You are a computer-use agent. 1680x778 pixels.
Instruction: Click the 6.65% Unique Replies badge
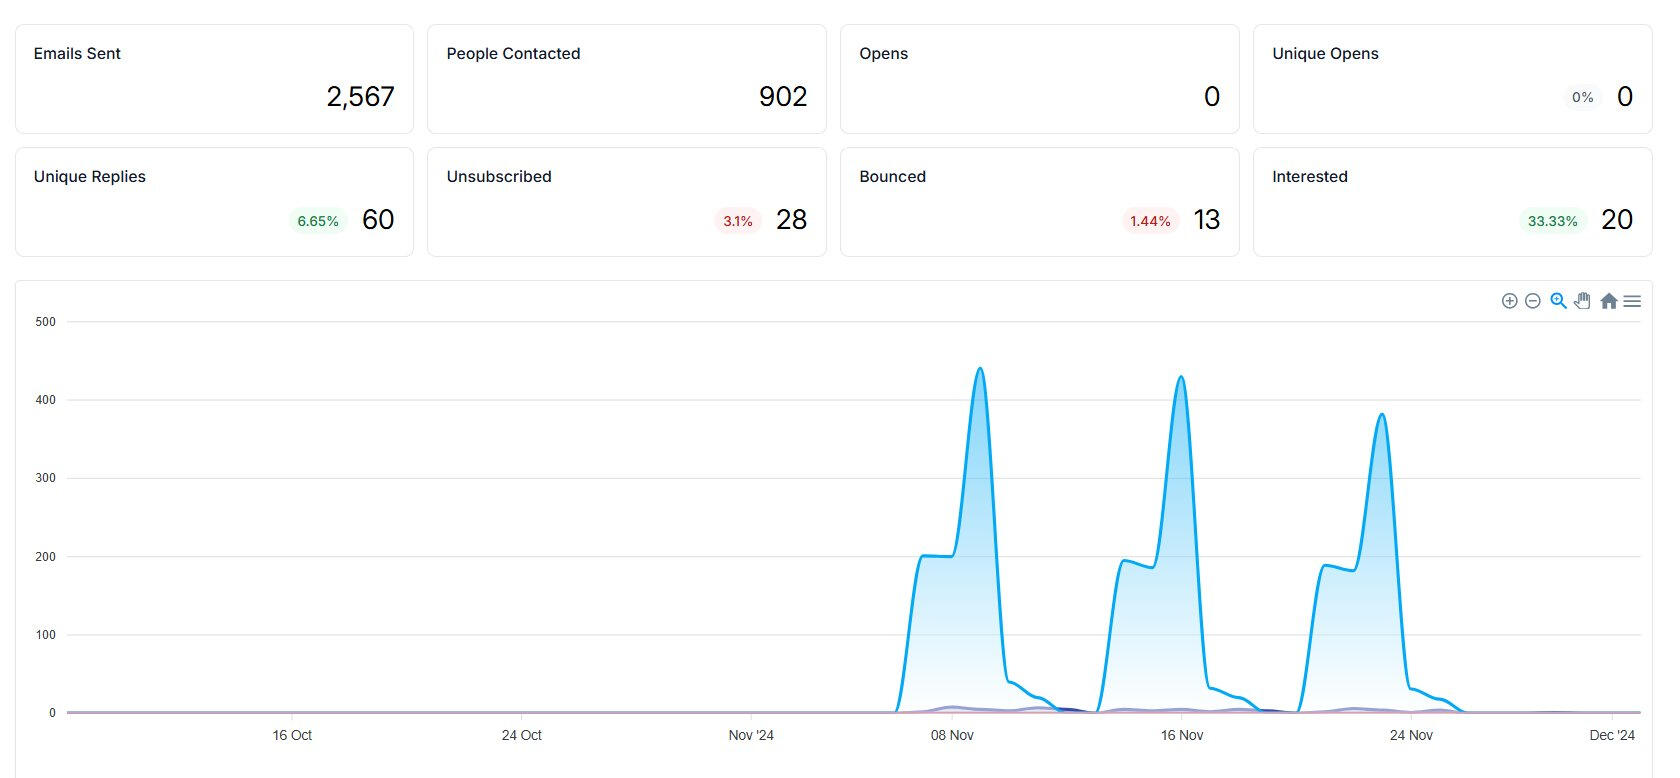pyautogui.click(x=318, y=221)
